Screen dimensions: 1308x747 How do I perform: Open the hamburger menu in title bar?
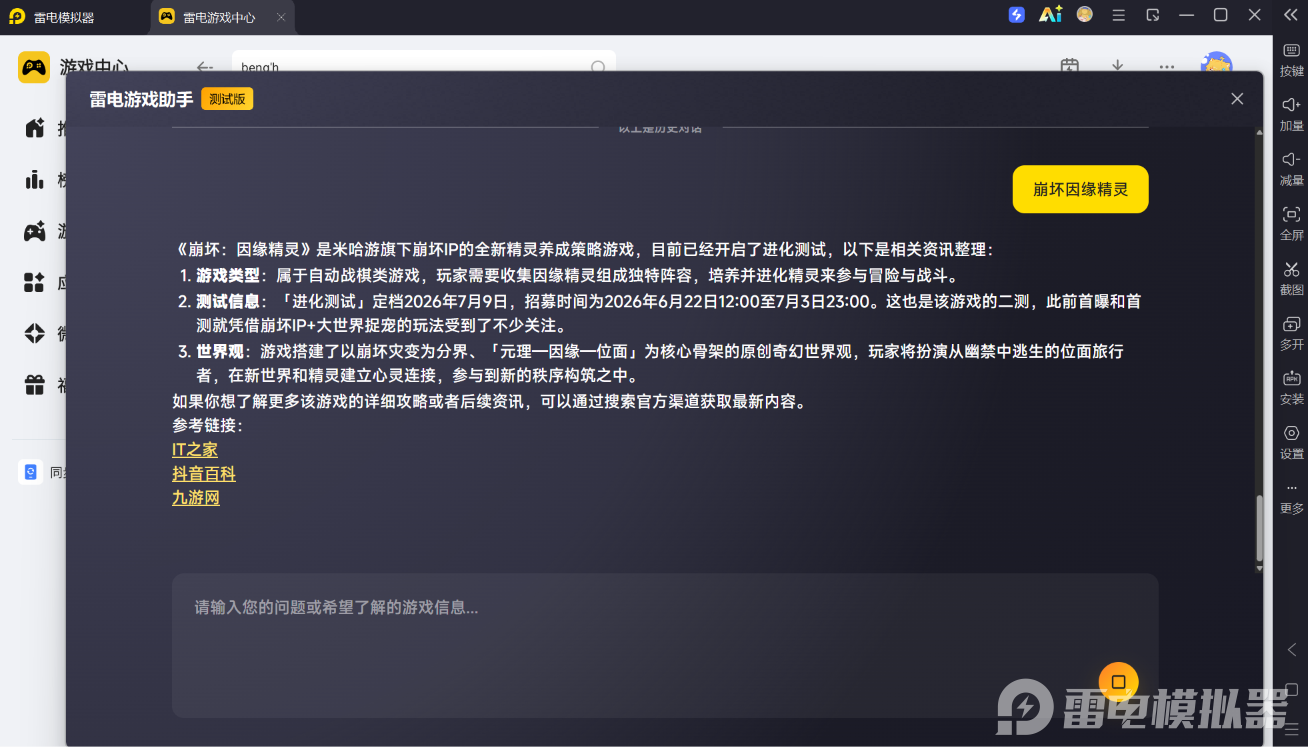tap(1119, 15)
